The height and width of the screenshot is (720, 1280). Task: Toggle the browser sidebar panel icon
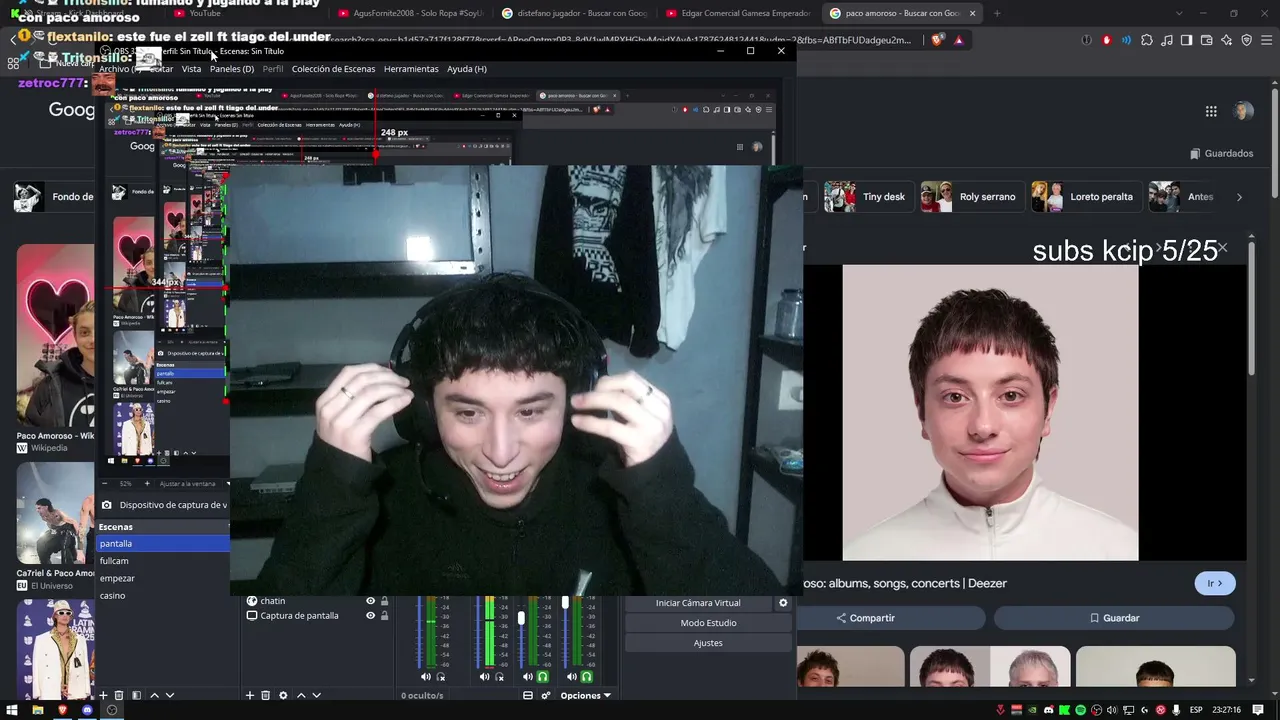coord(1186,40)
